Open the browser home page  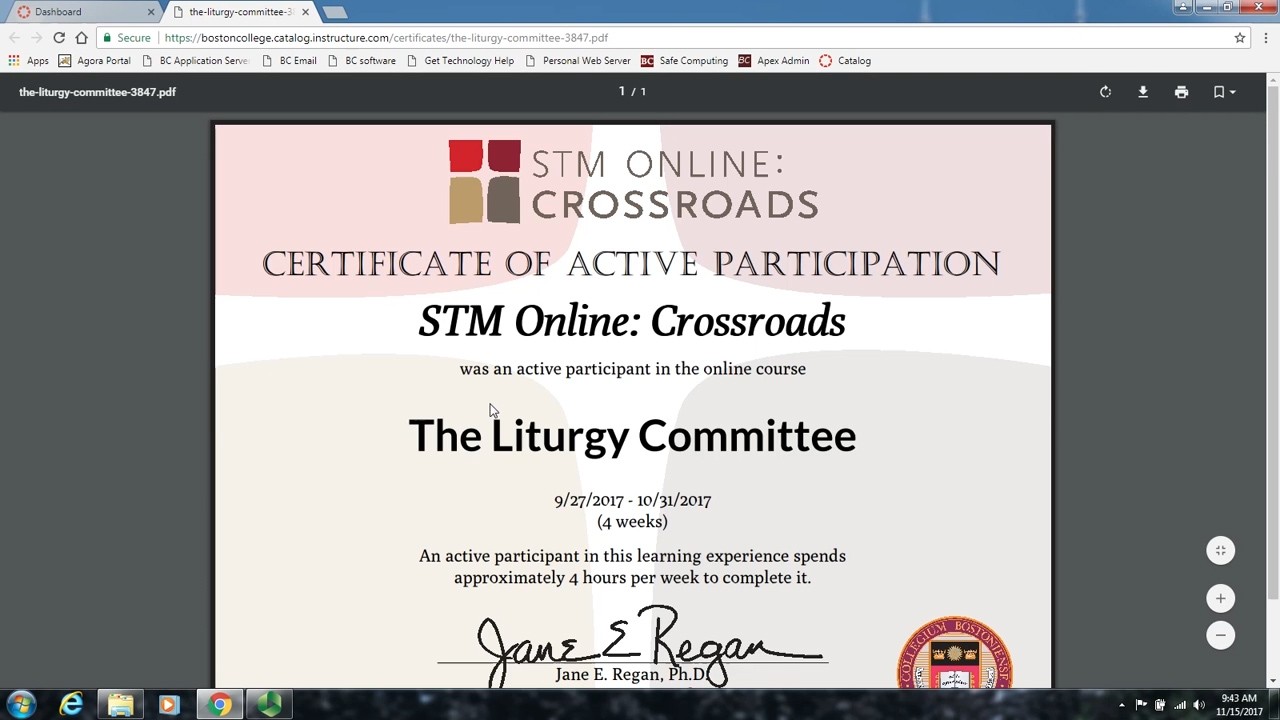81,38
